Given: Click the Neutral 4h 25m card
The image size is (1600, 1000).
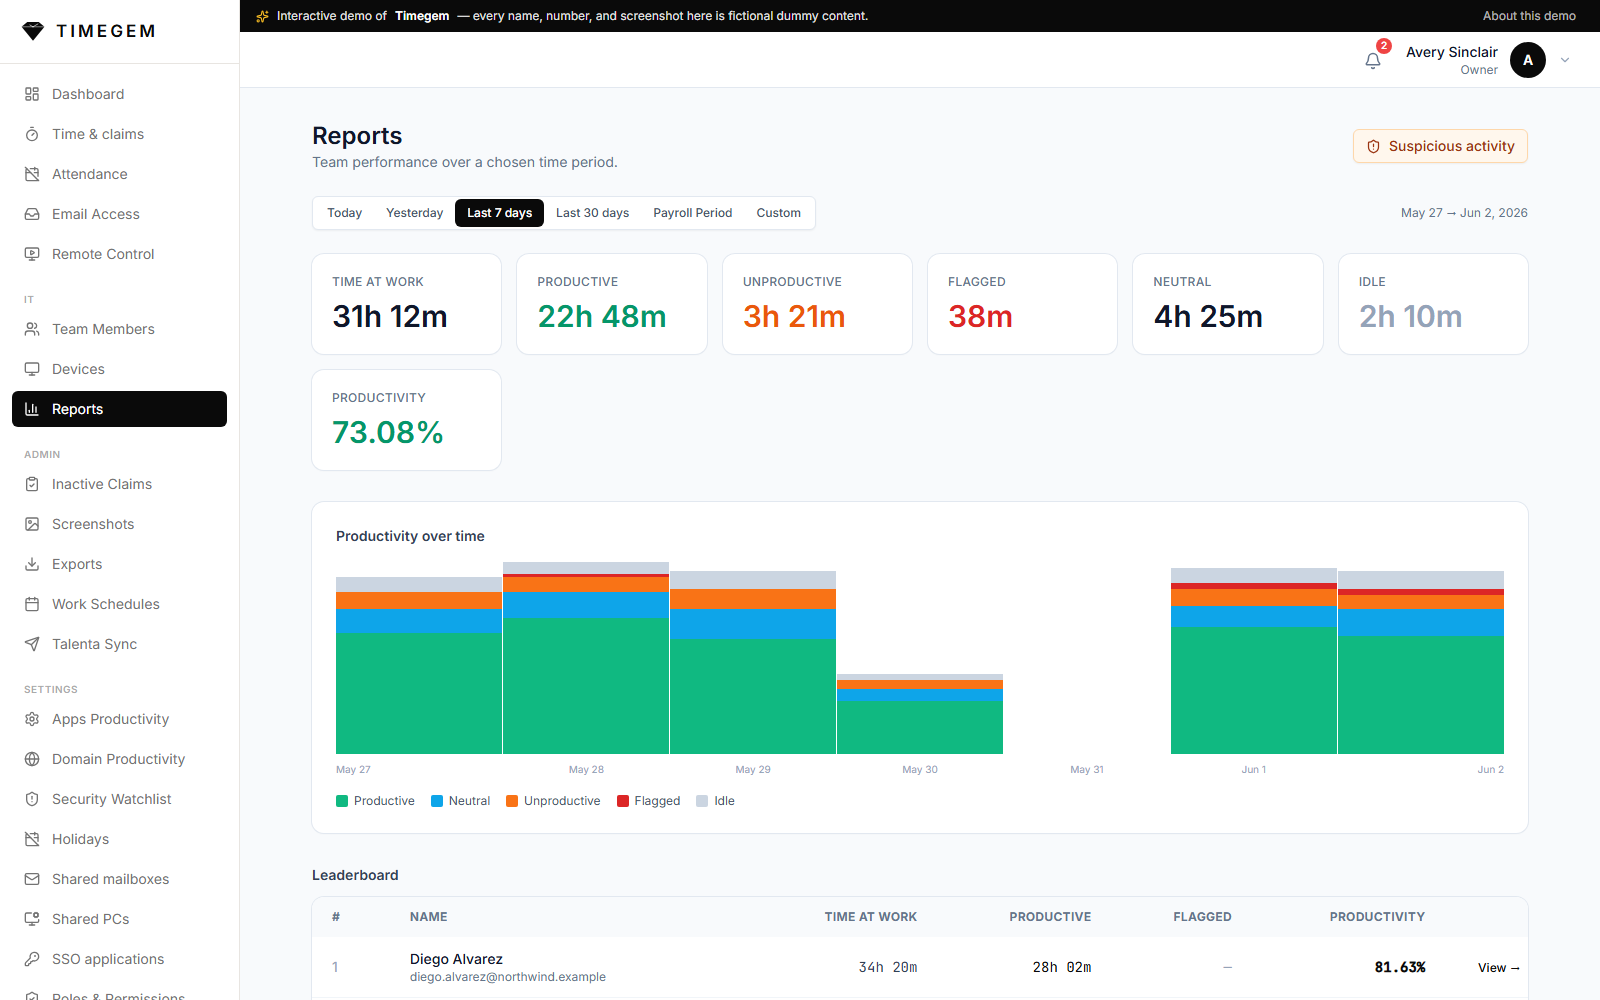Looking at the screenshot, I should (1228, 304).
